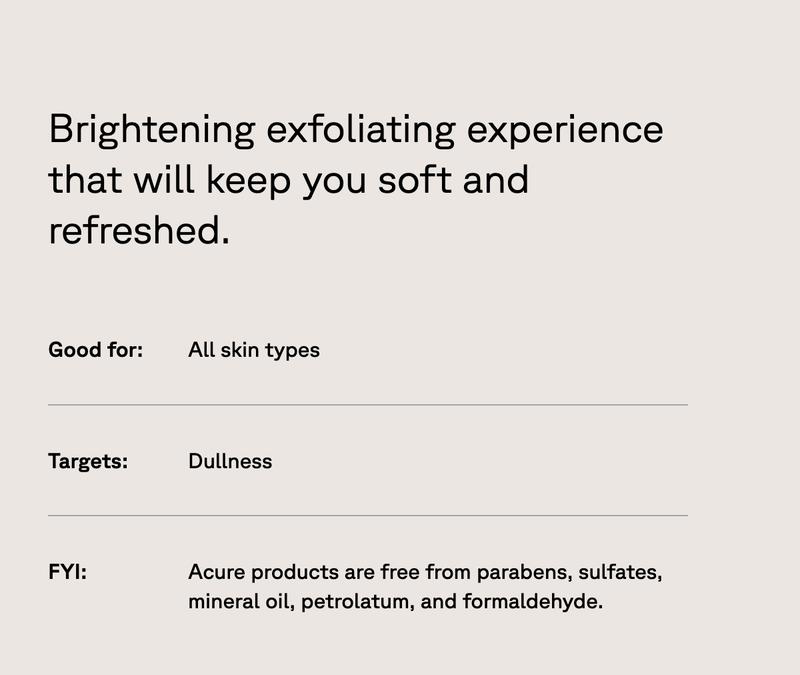This screenshot has width=800, height=675.
Task: Click the phrase "mineral oil" in the FYI text
Action: [239, 603]
